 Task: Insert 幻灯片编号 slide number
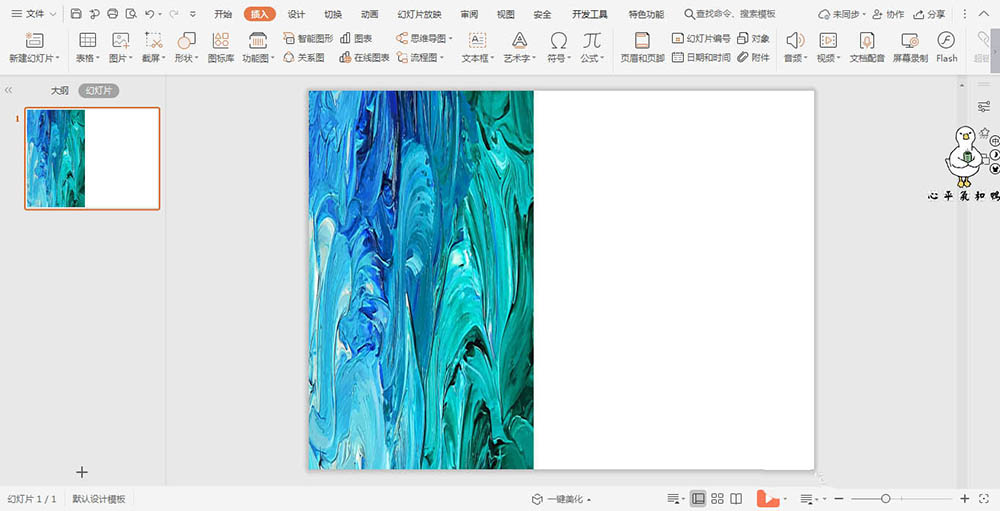click(x=701, y=38)
